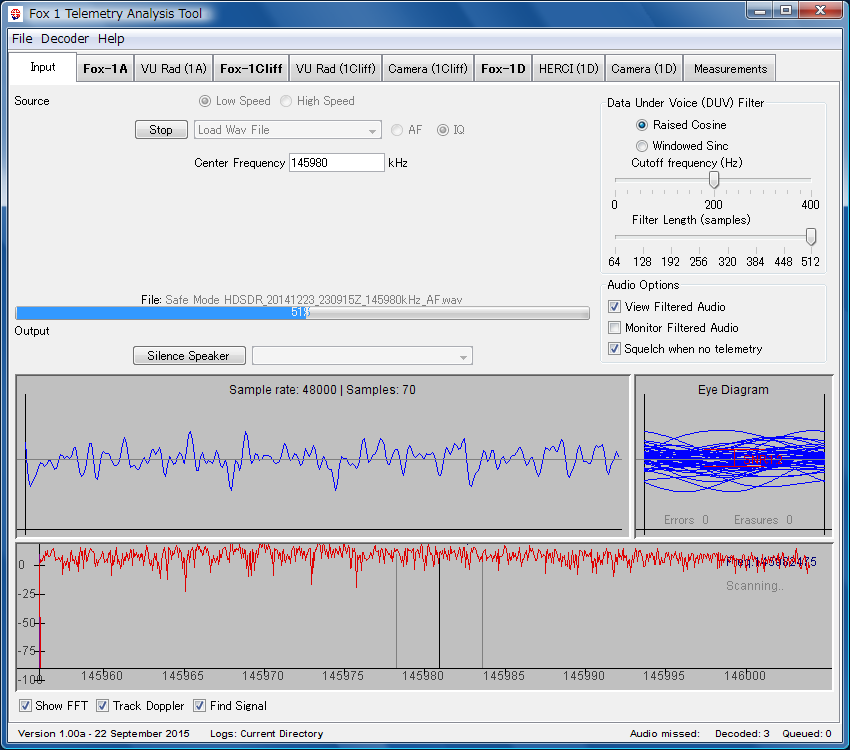Screen dimensions: 850x750
Task: Select the IQ radio button
Action: click(x=443, y=130)
